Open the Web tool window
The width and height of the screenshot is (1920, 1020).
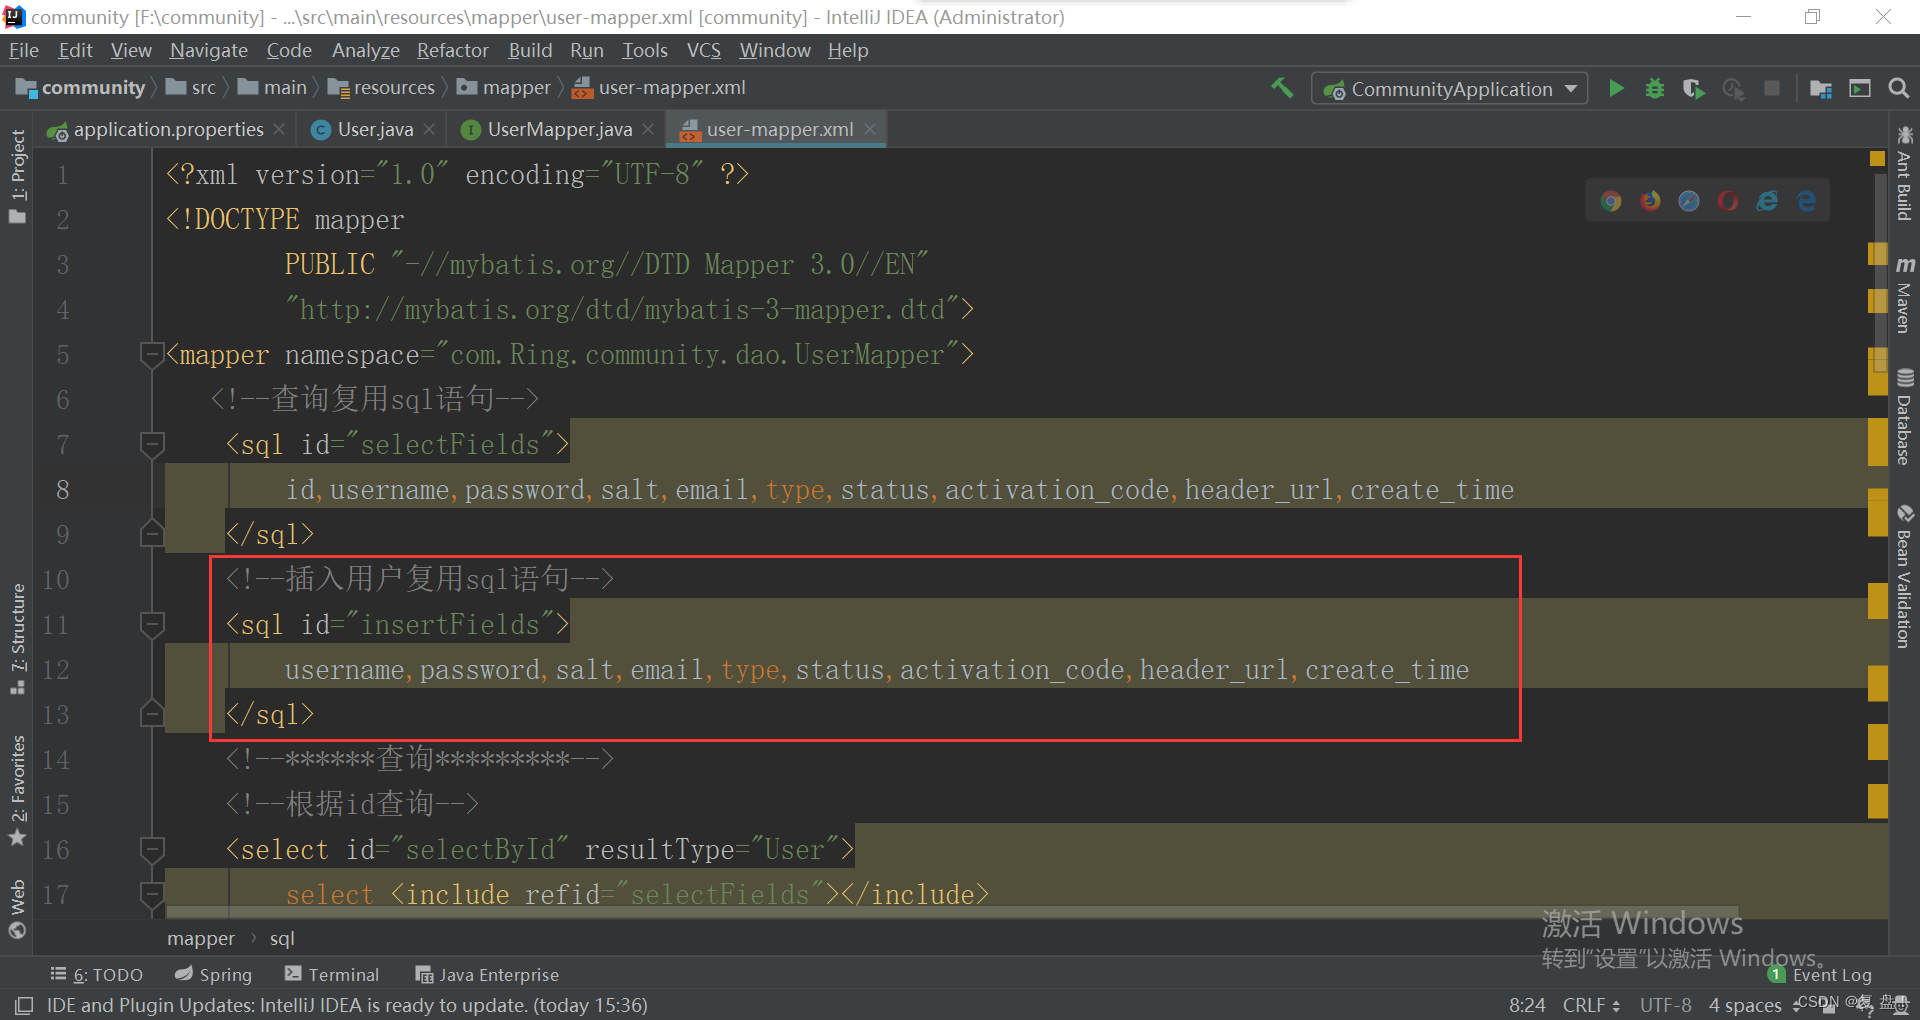point(17,910)
